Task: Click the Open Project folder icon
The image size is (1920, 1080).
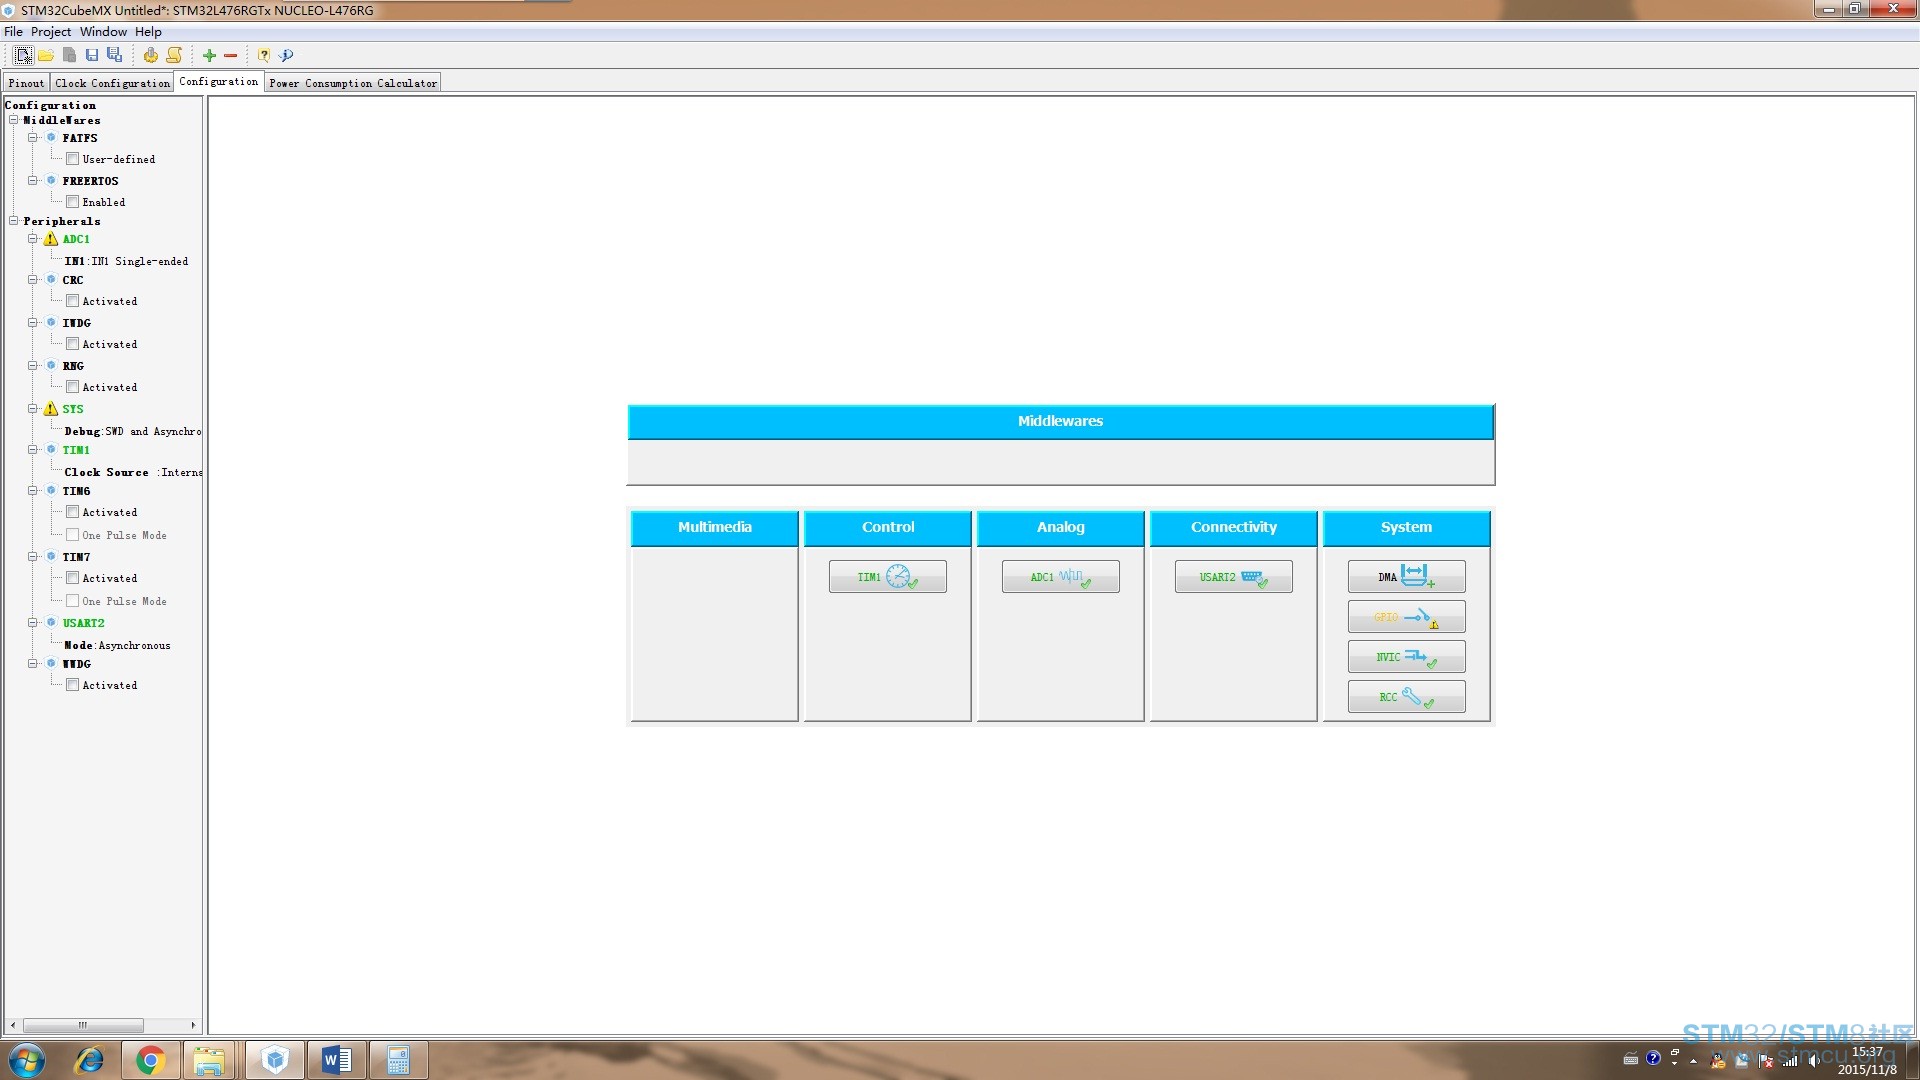Action: [46, 55]
